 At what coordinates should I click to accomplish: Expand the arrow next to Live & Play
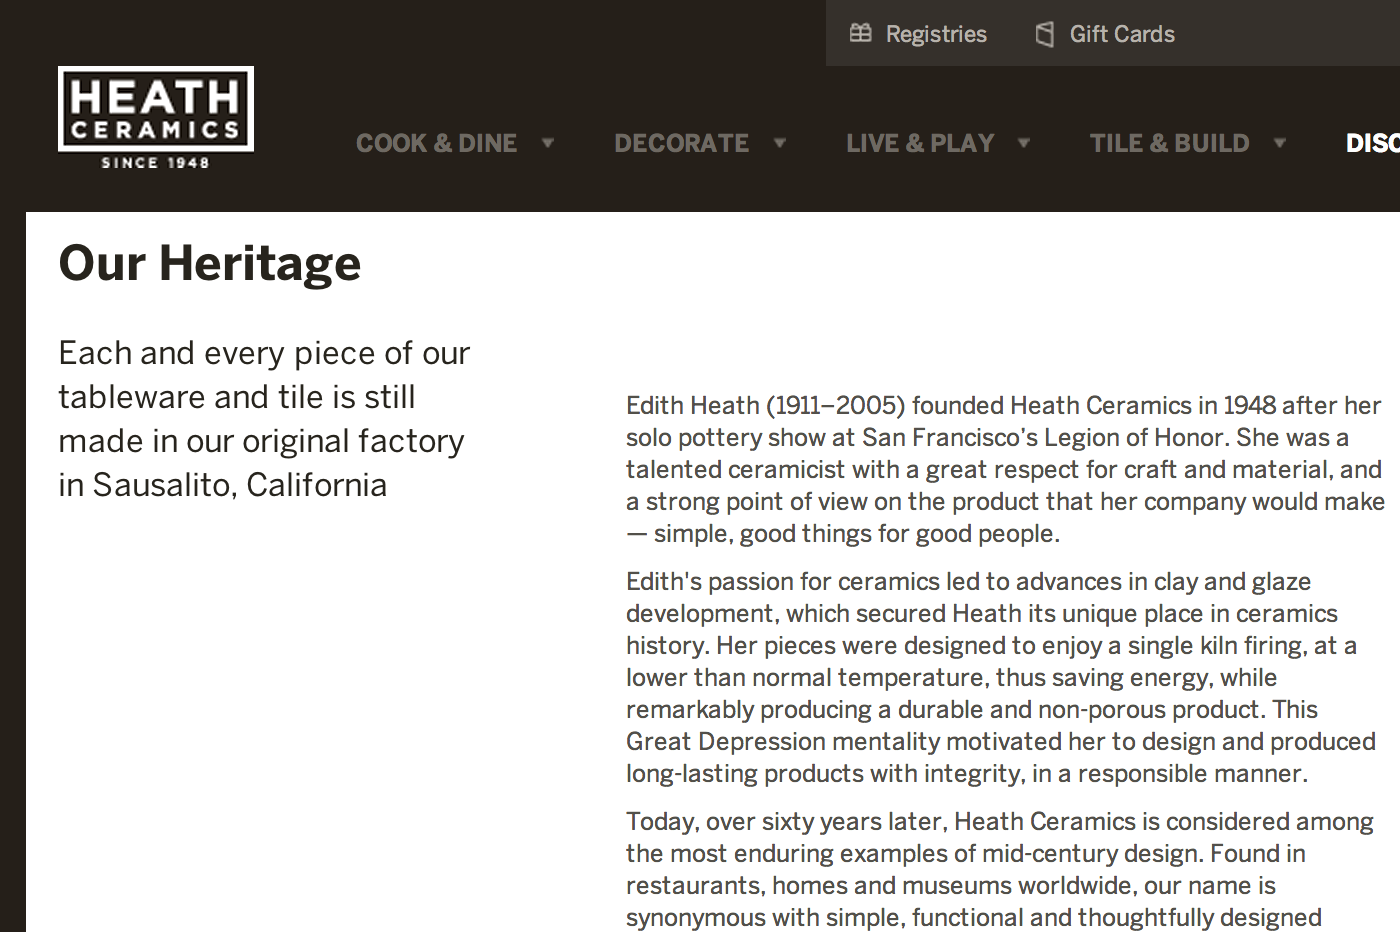[1024, 143]
